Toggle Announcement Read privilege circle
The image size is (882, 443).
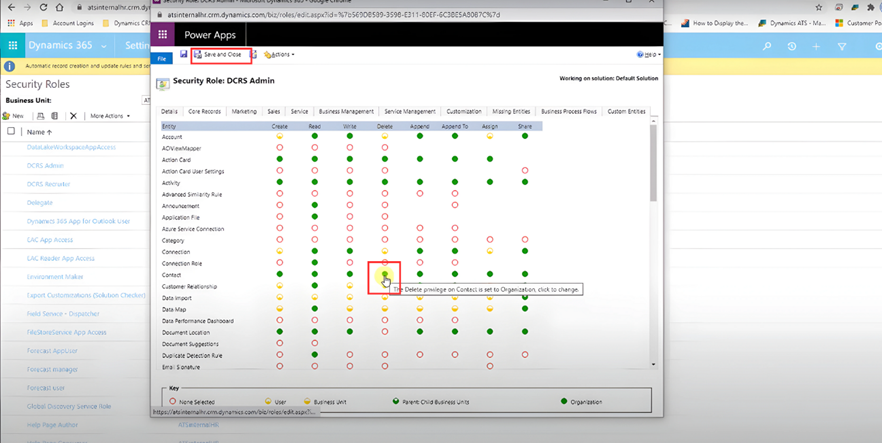314,205
